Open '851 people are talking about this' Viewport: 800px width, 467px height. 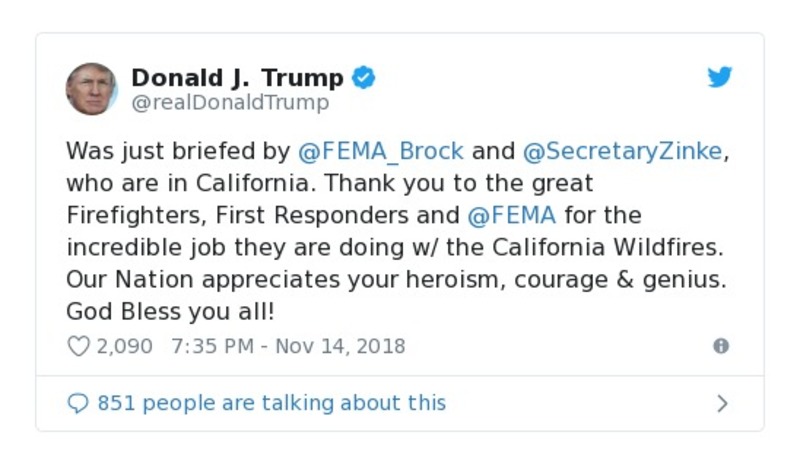click(x=271, y=403)
